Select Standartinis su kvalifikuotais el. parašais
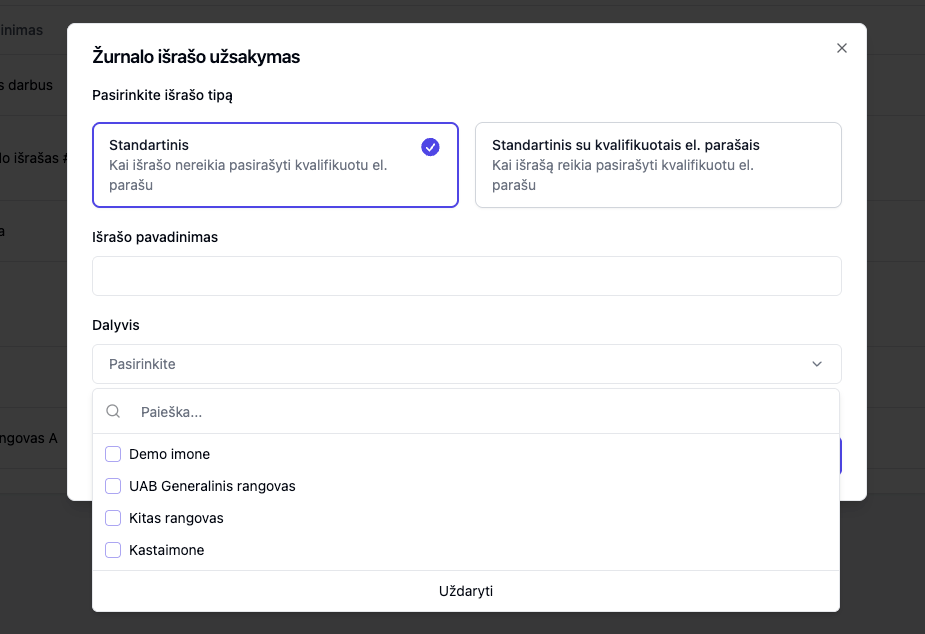This screenshot has height=634, width=925. [658, 165]
